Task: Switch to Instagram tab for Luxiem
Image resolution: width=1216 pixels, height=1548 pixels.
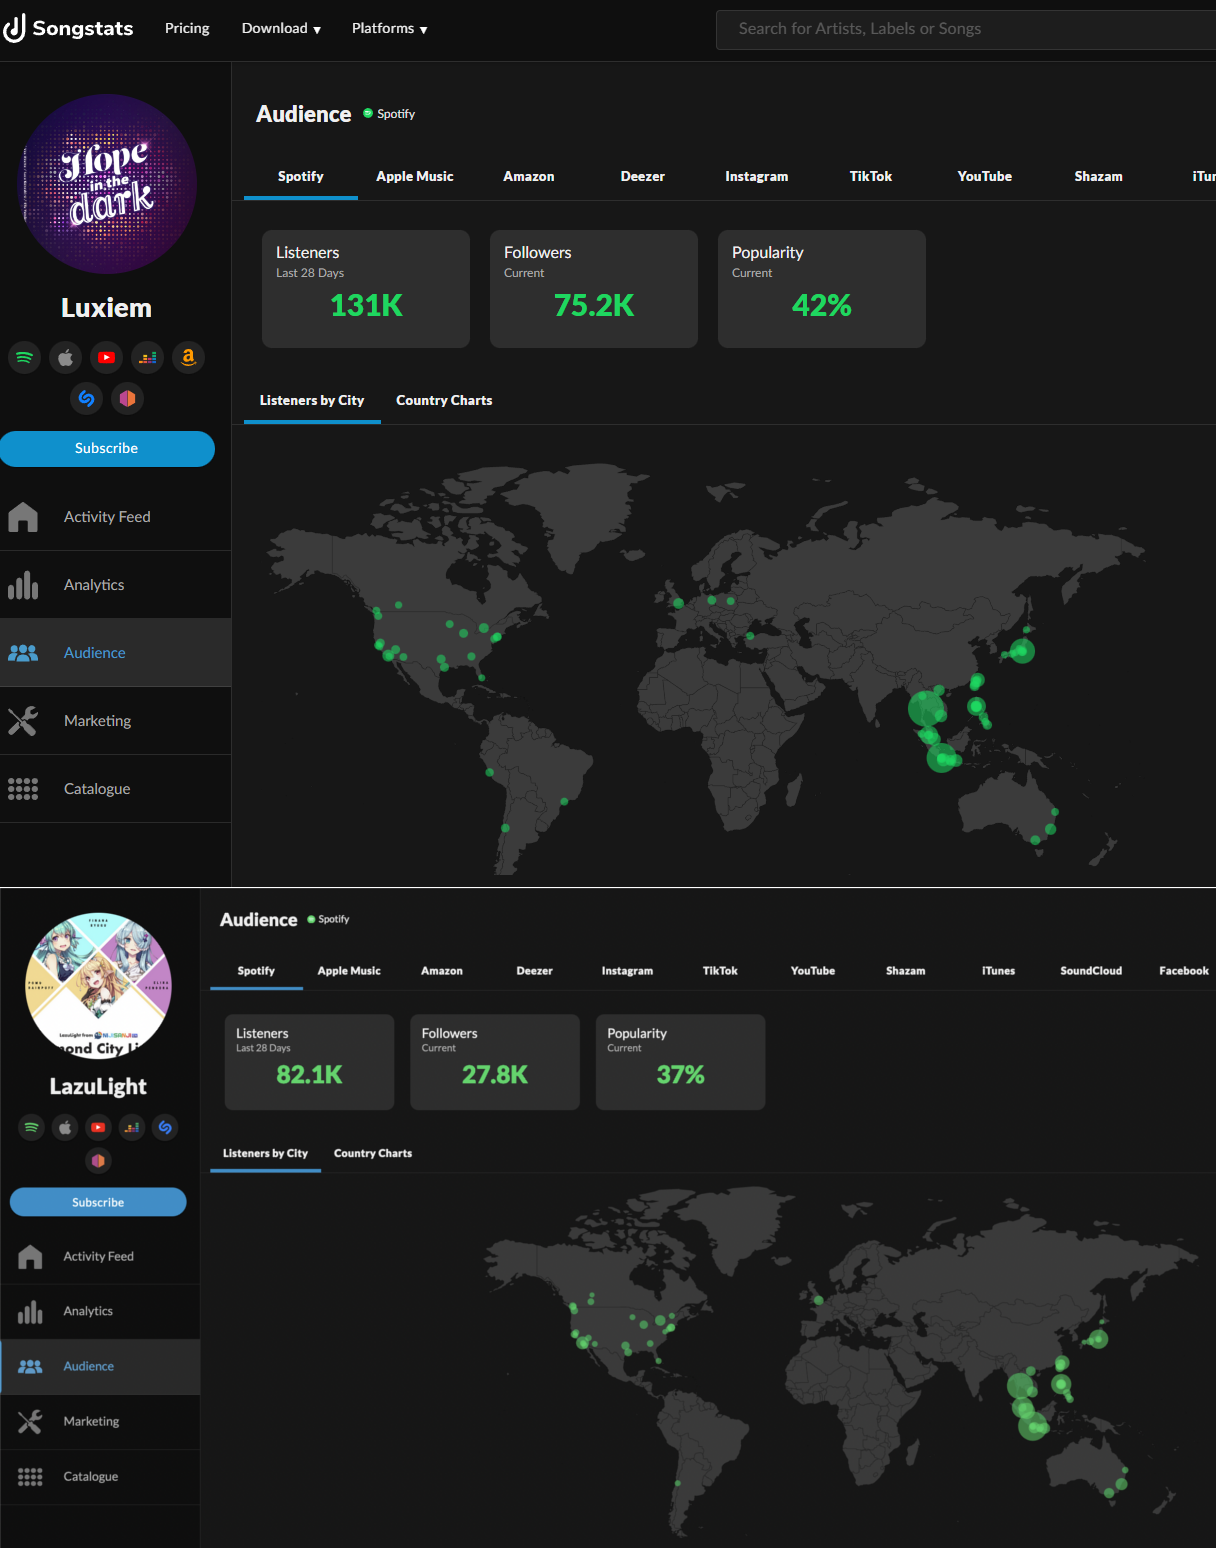Action: pyautogui.click(x=757, y=176)
